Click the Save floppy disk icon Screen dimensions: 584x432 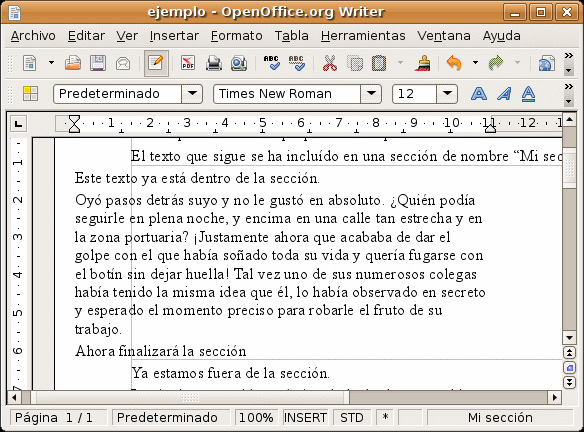98,63
